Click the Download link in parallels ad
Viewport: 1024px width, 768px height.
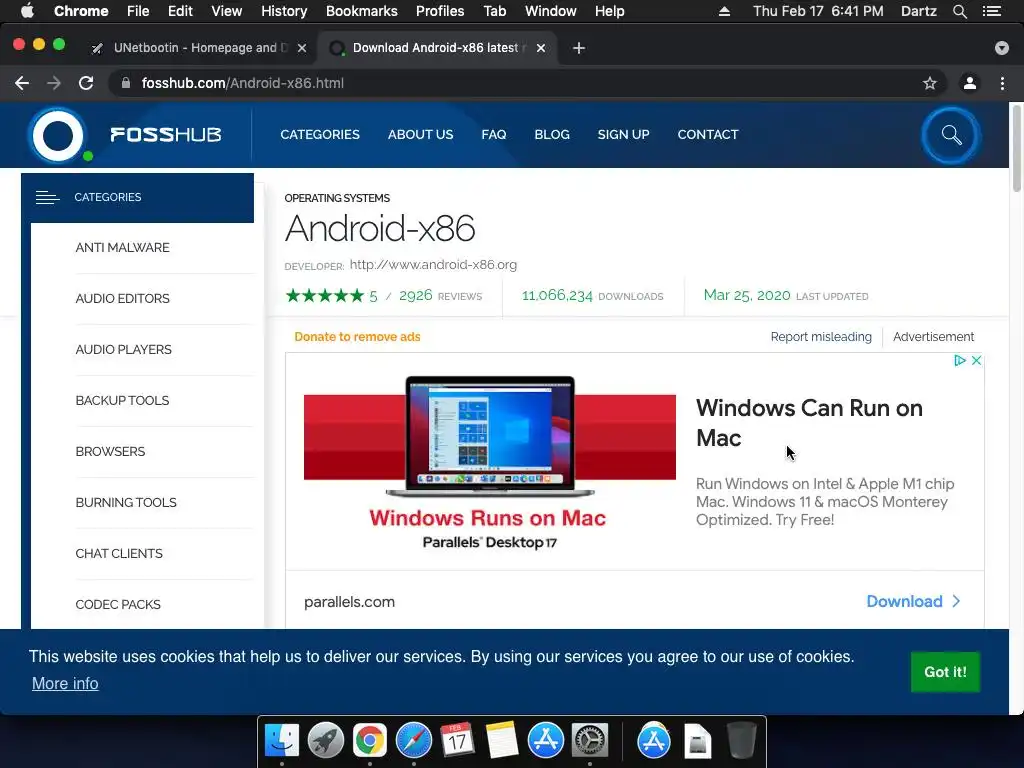pos(904,601)
